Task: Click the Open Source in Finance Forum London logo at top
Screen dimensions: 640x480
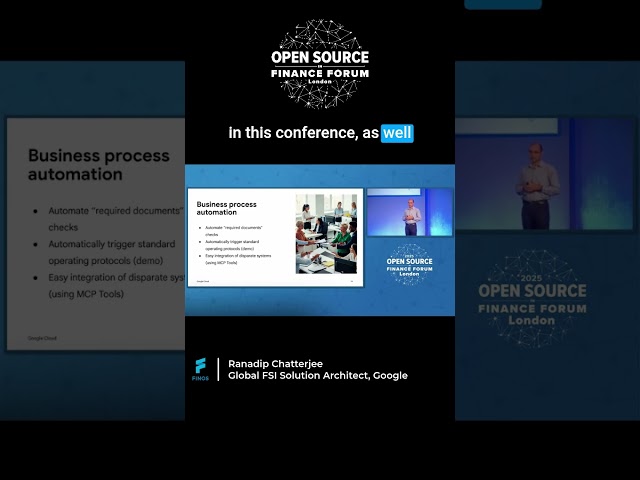Action: coord(320,64)
